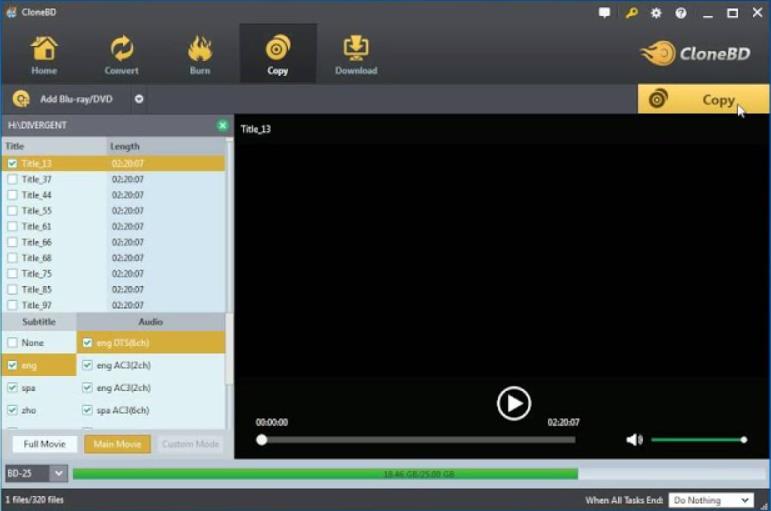This screenshot has height=511, width=771.
Task: Check the Title_68 checkbox
Action: pyautogui.click(x=12, y=258)
